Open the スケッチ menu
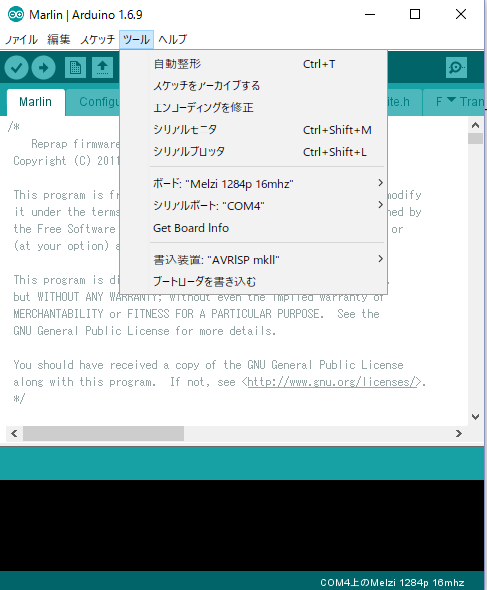This screenshot has height=590, width=487. (97, 40)
